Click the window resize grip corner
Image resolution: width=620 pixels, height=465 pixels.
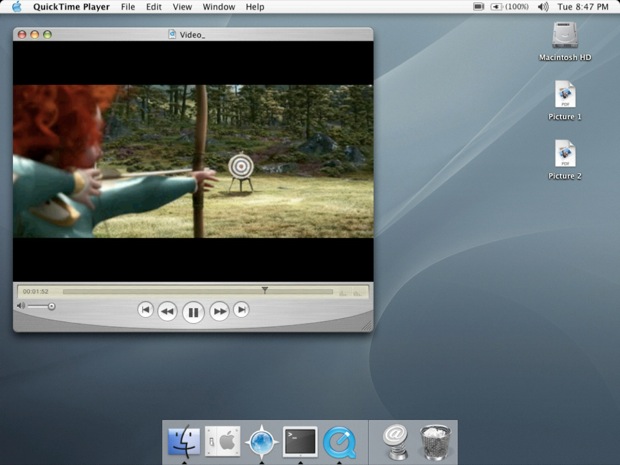click(367, 325)
